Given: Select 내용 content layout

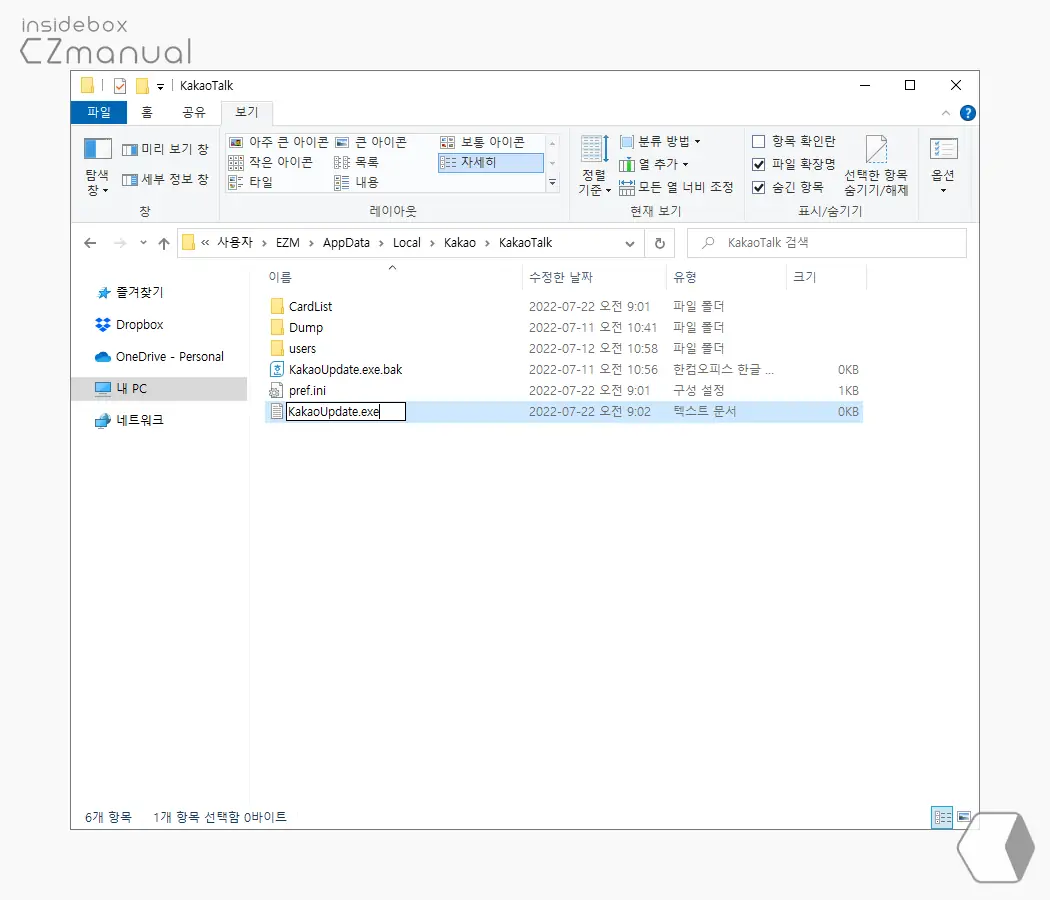Looking at the screenshot, I should pyautogui.click(x=356, y=182).
